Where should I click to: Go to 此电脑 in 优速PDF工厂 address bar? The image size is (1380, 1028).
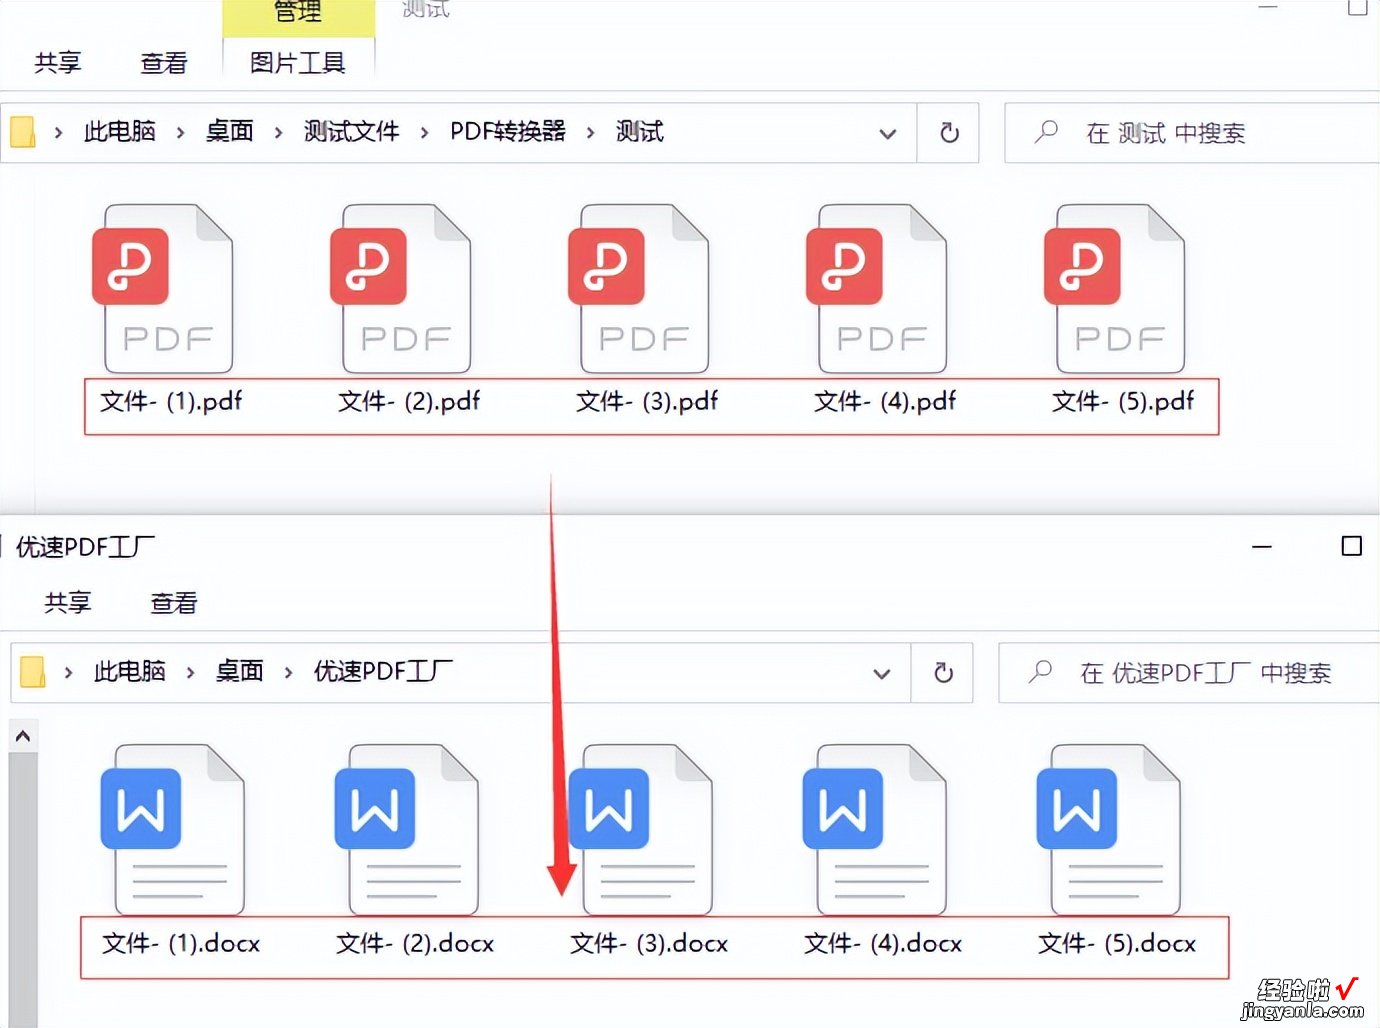(130, 671)
